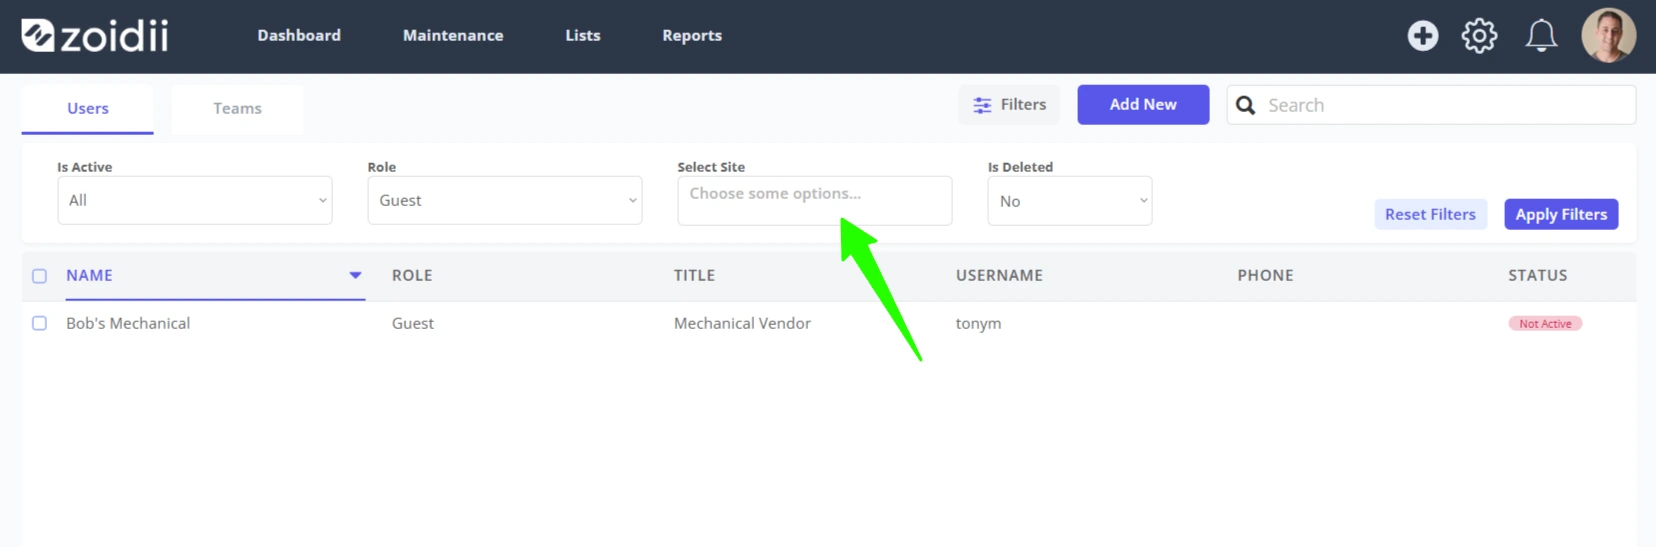Sort by the ROLE column header
The height and width of the screenshot is (547, 1656).
[412, 275]
